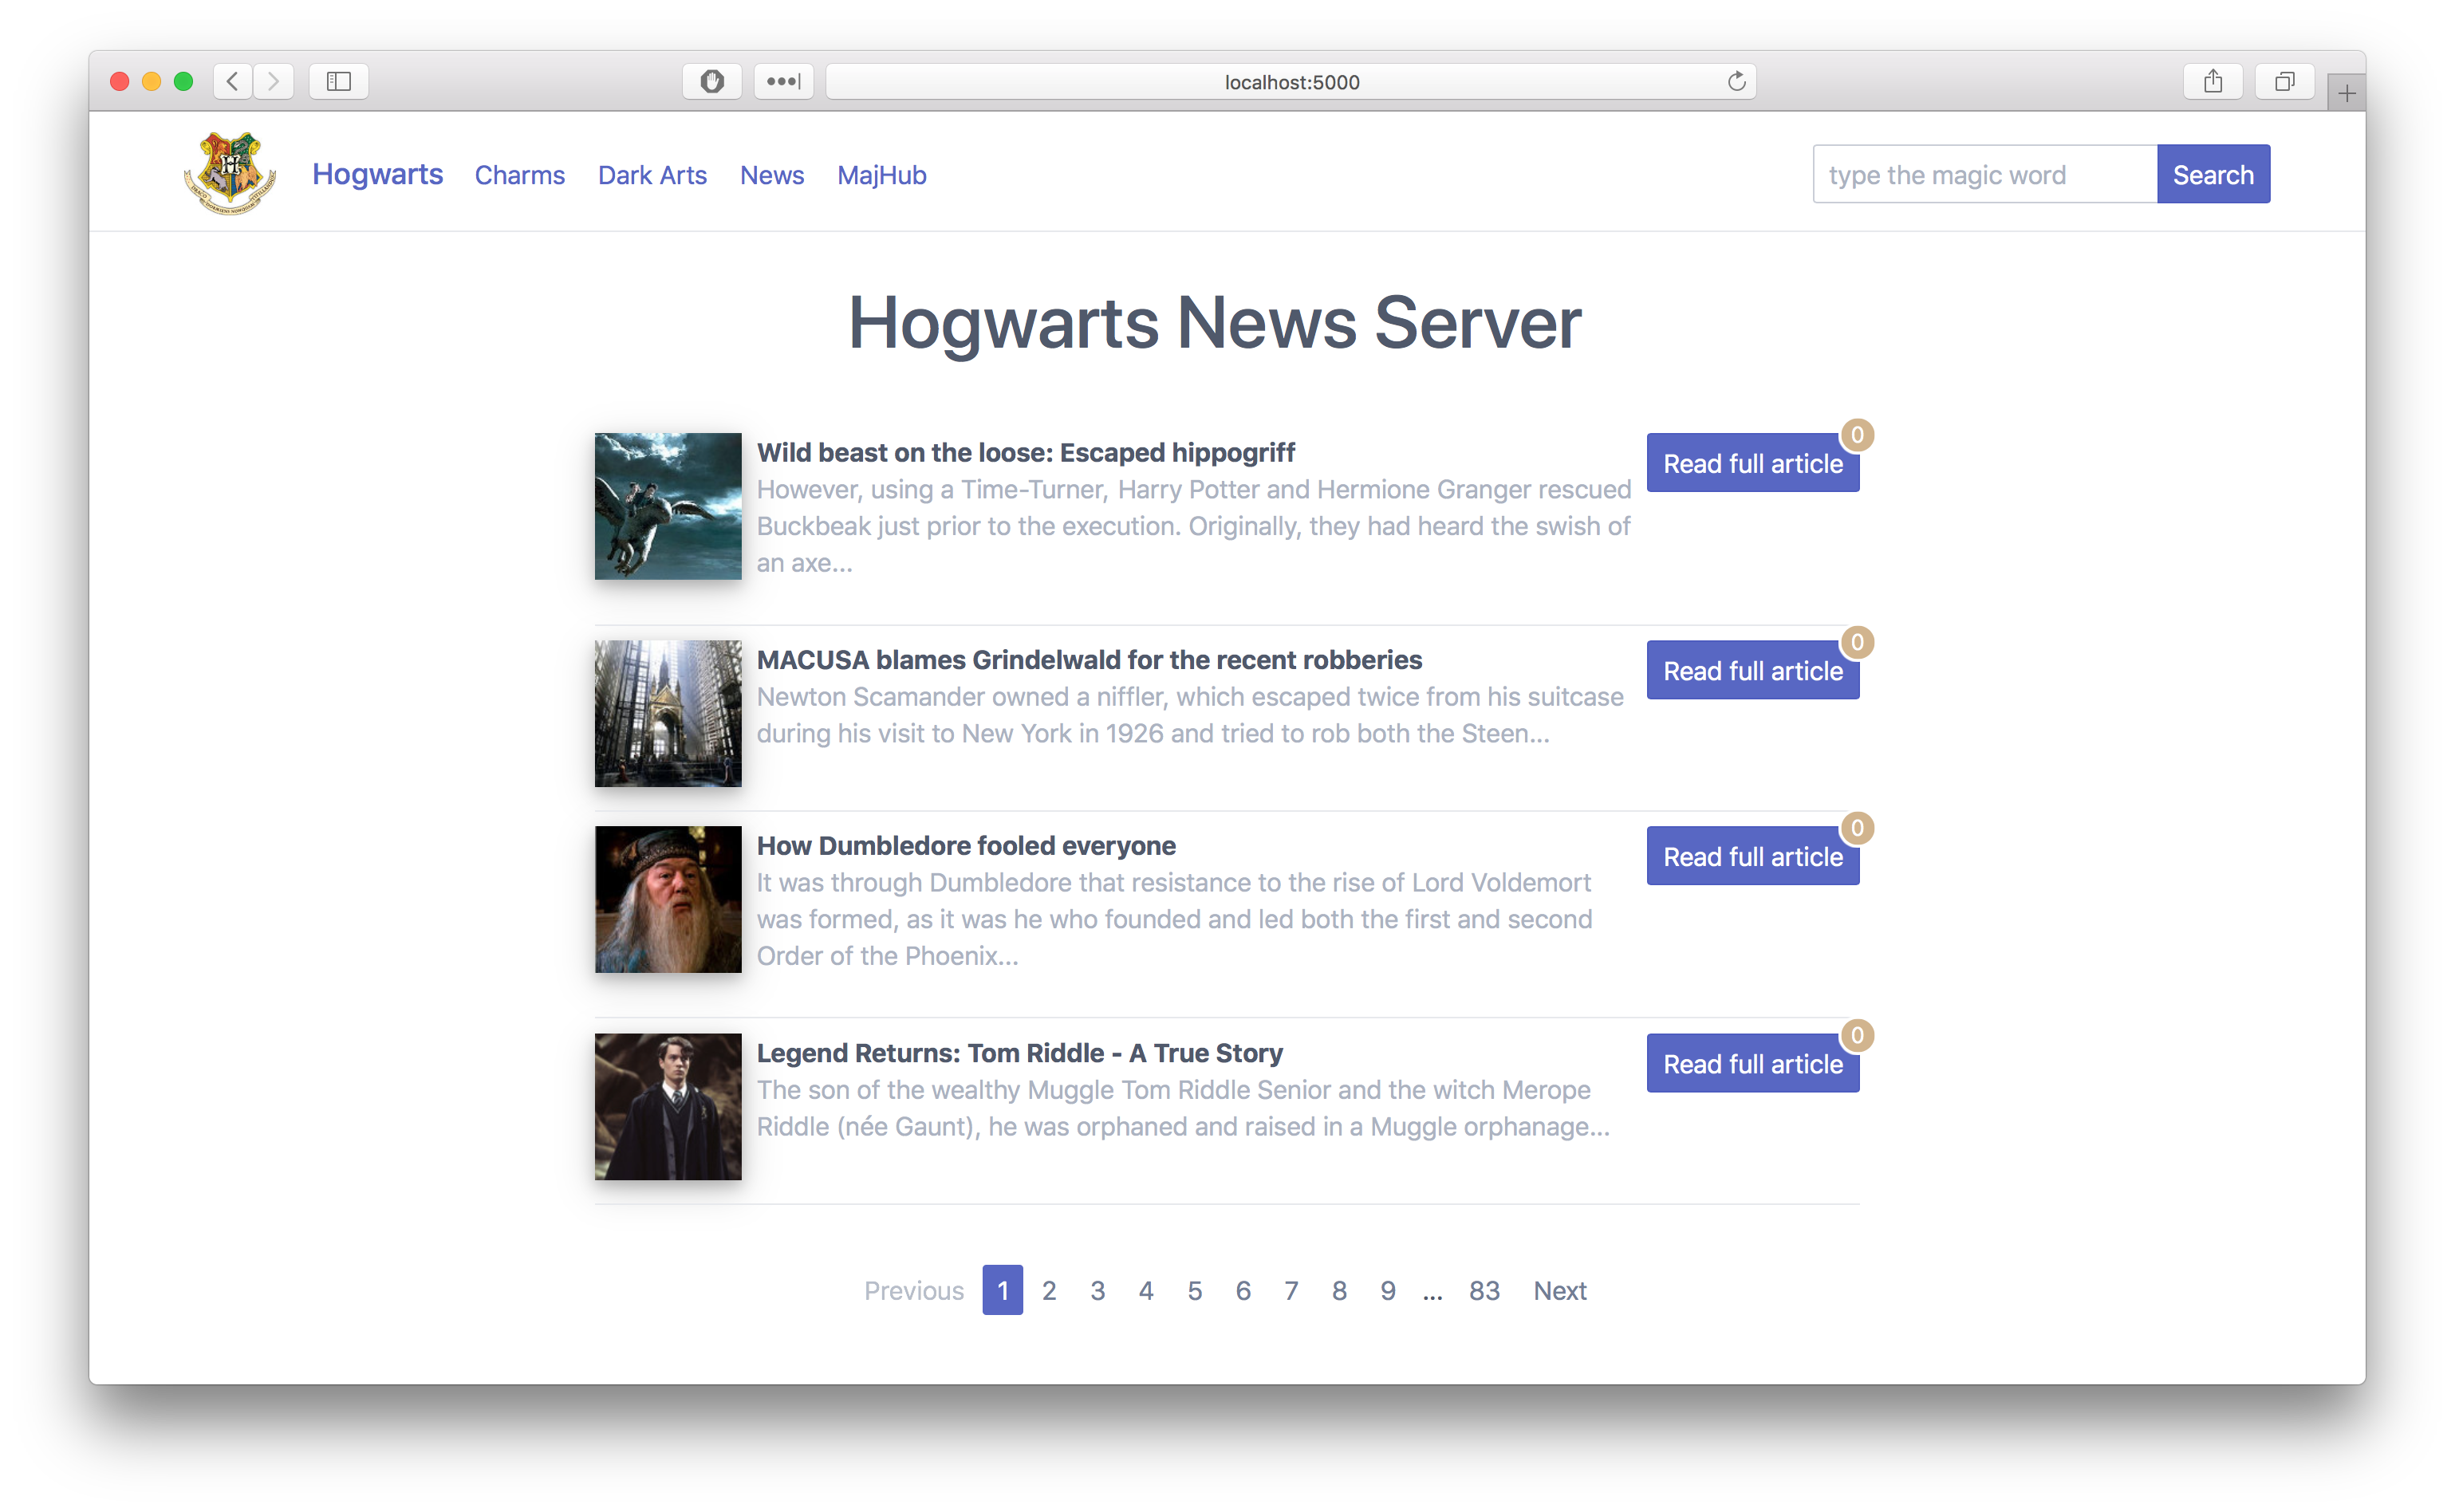The height and width of the screenshot is (1512, 2455).
Task: Click the Previous pagination link
Action: pos(913,1290)
